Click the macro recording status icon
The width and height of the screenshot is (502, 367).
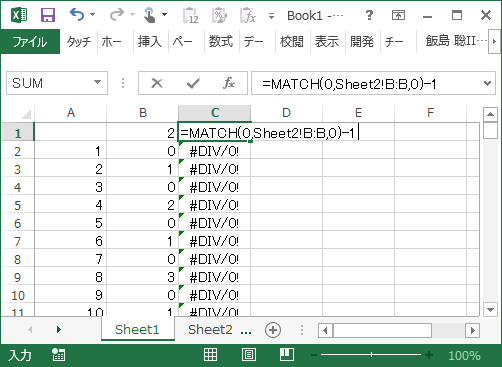pyautogui.click(x=58, y=355)
